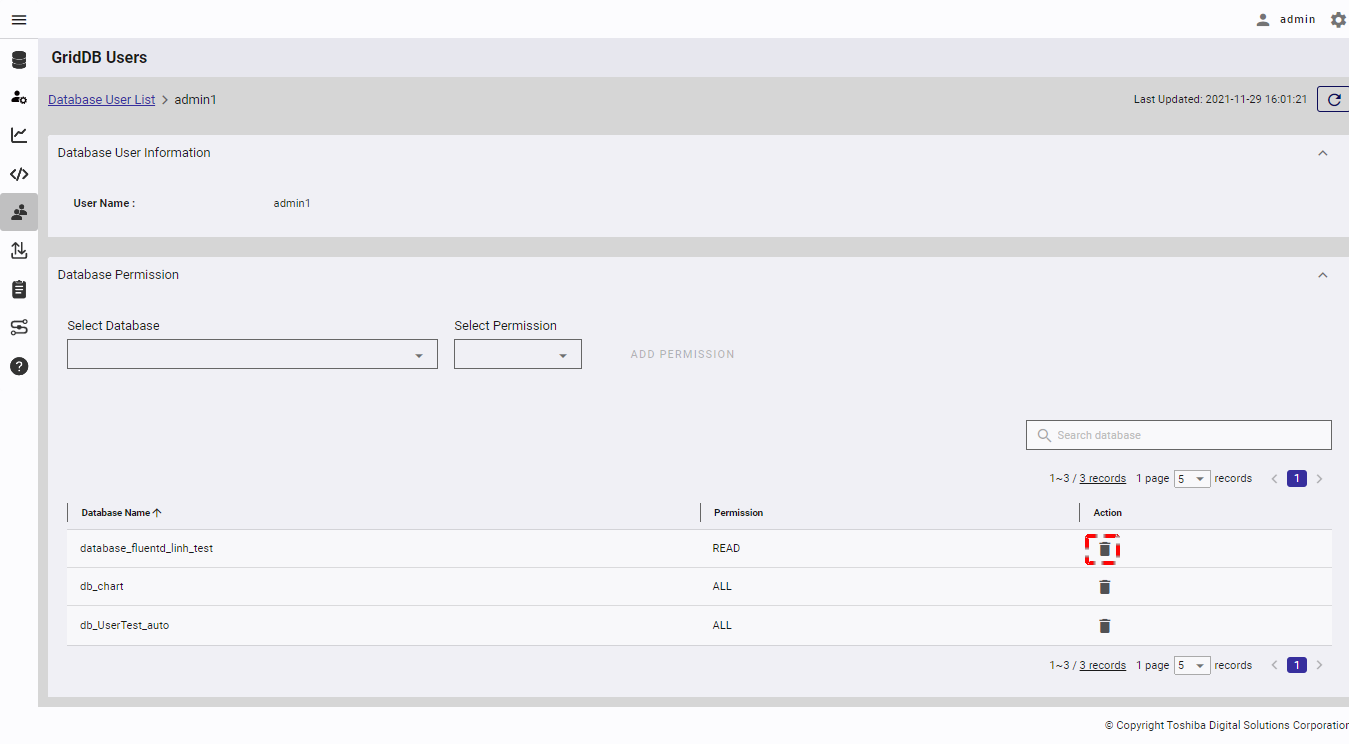Click the Last Updated timestamp

[x=1220, y=100]
